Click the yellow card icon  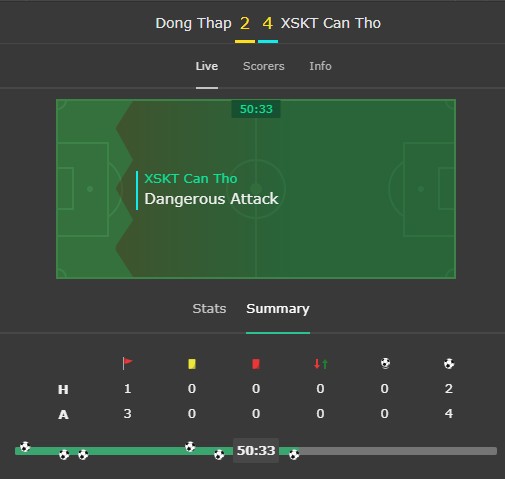[192, 364]
